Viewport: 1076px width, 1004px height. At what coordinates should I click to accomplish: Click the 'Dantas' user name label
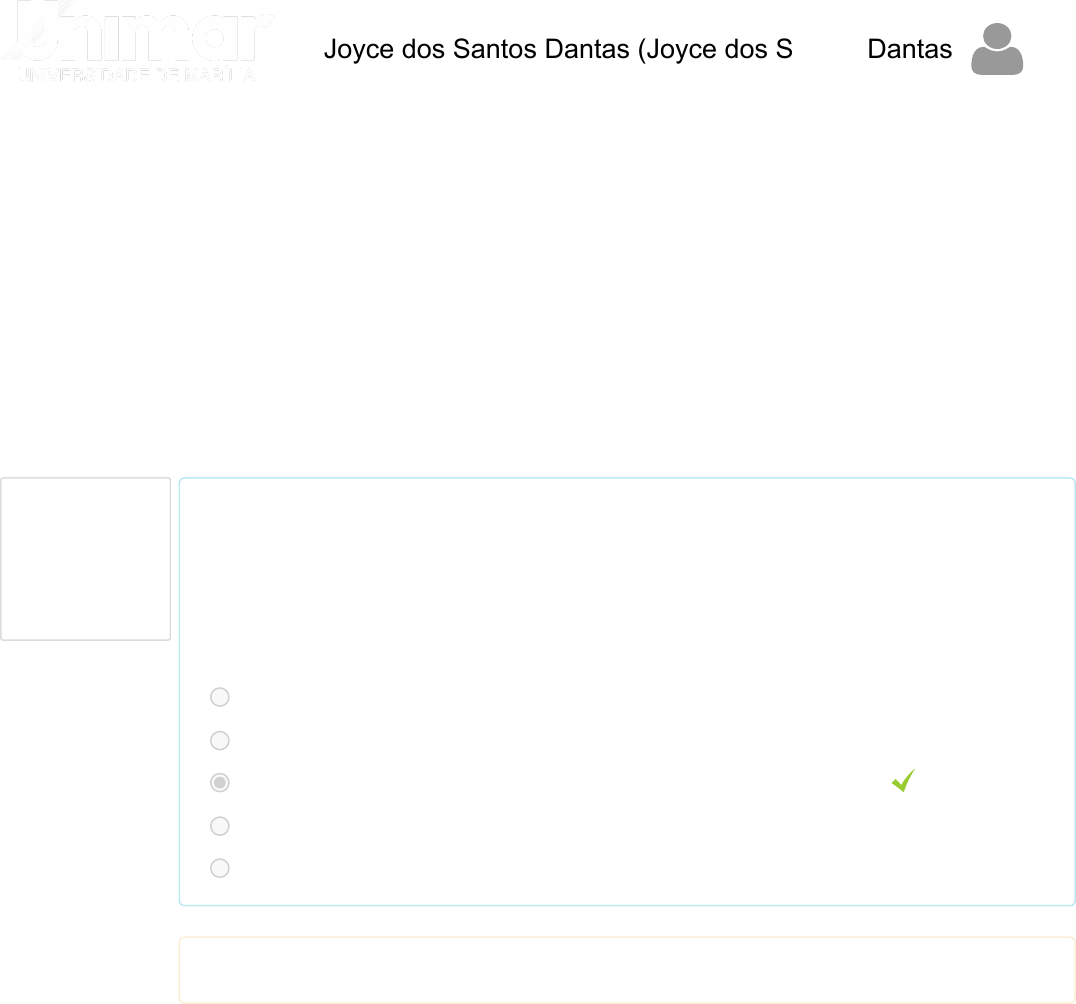coord(909,49)
